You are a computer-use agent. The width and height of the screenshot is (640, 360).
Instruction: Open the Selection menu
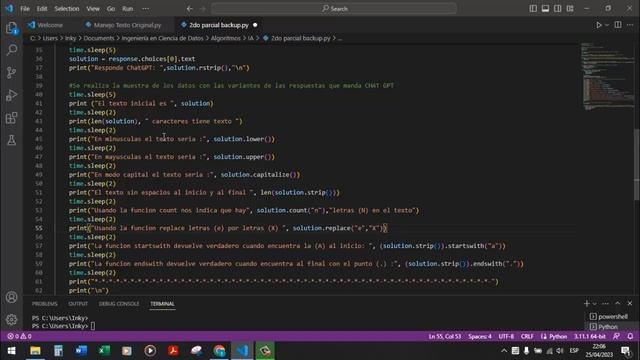pos(67,9)
